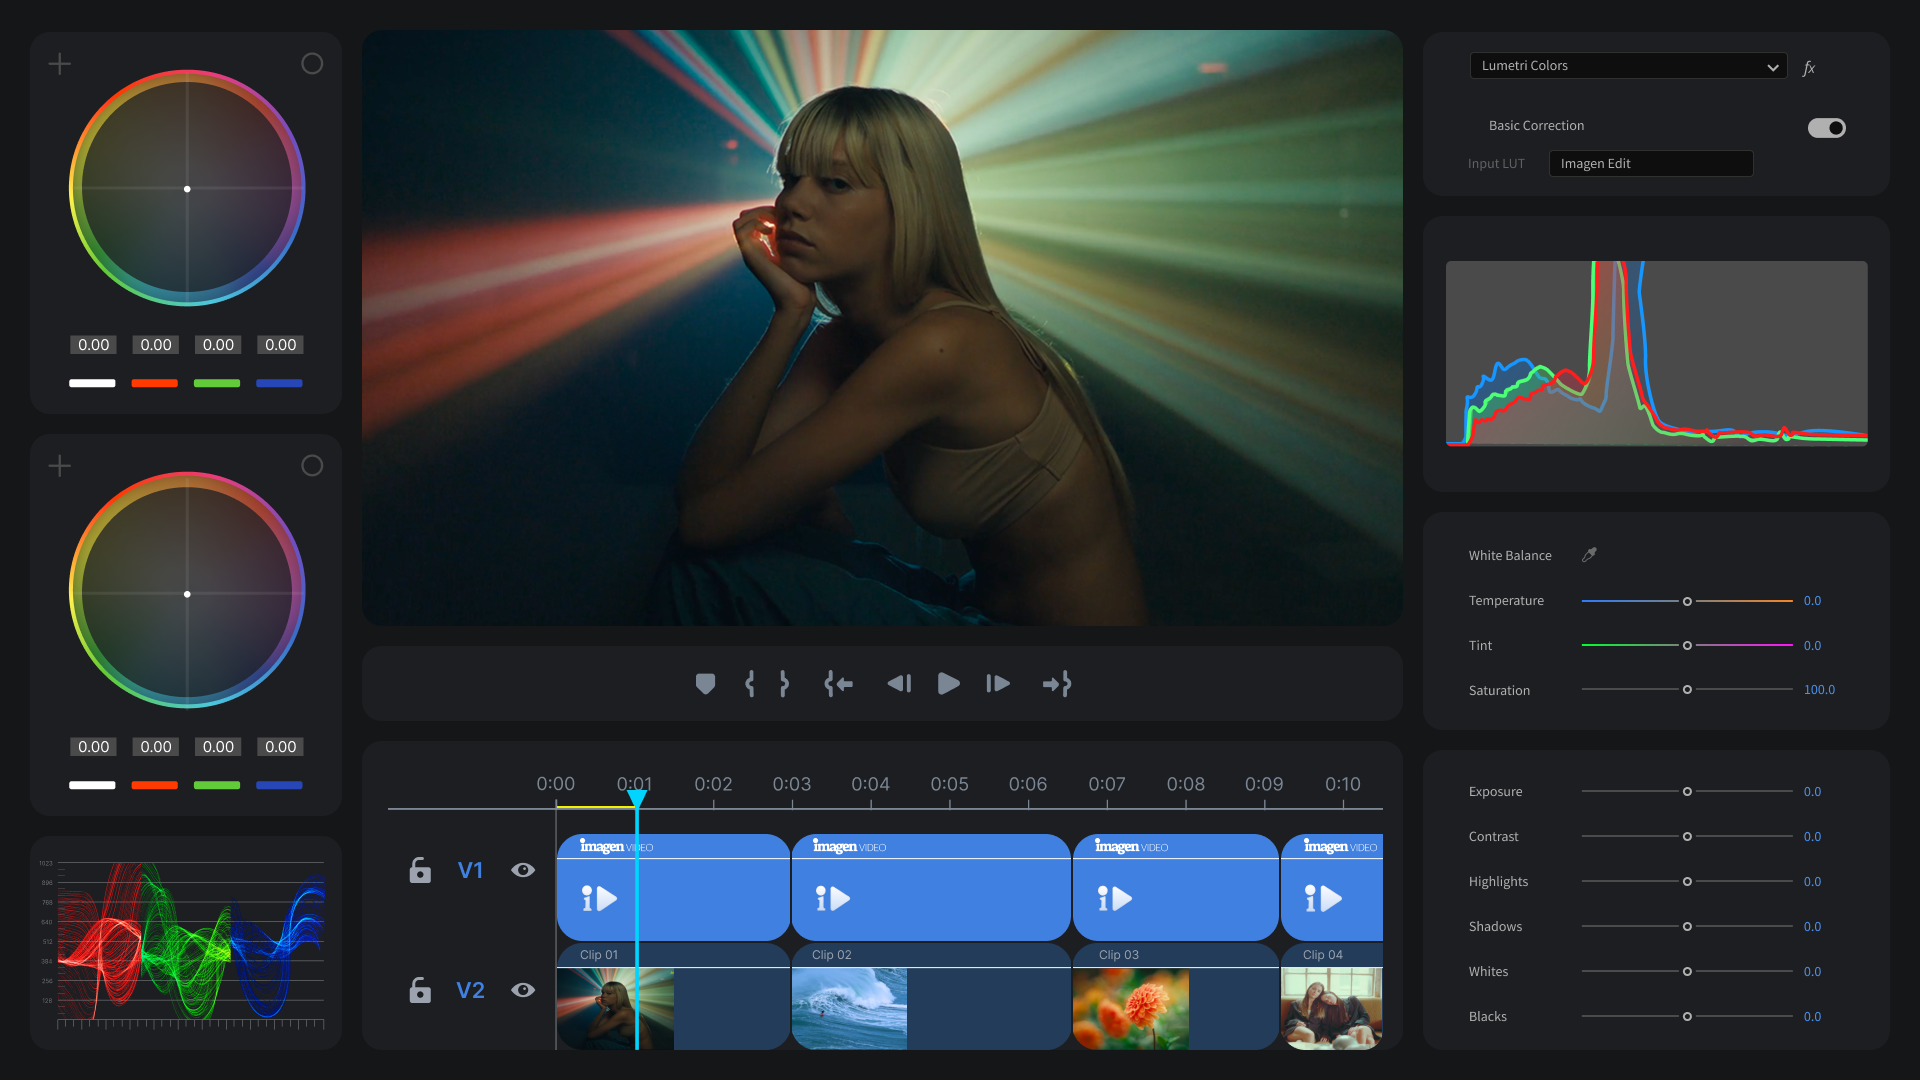Toggle the Basic Correction switch

click(1826, 127)
